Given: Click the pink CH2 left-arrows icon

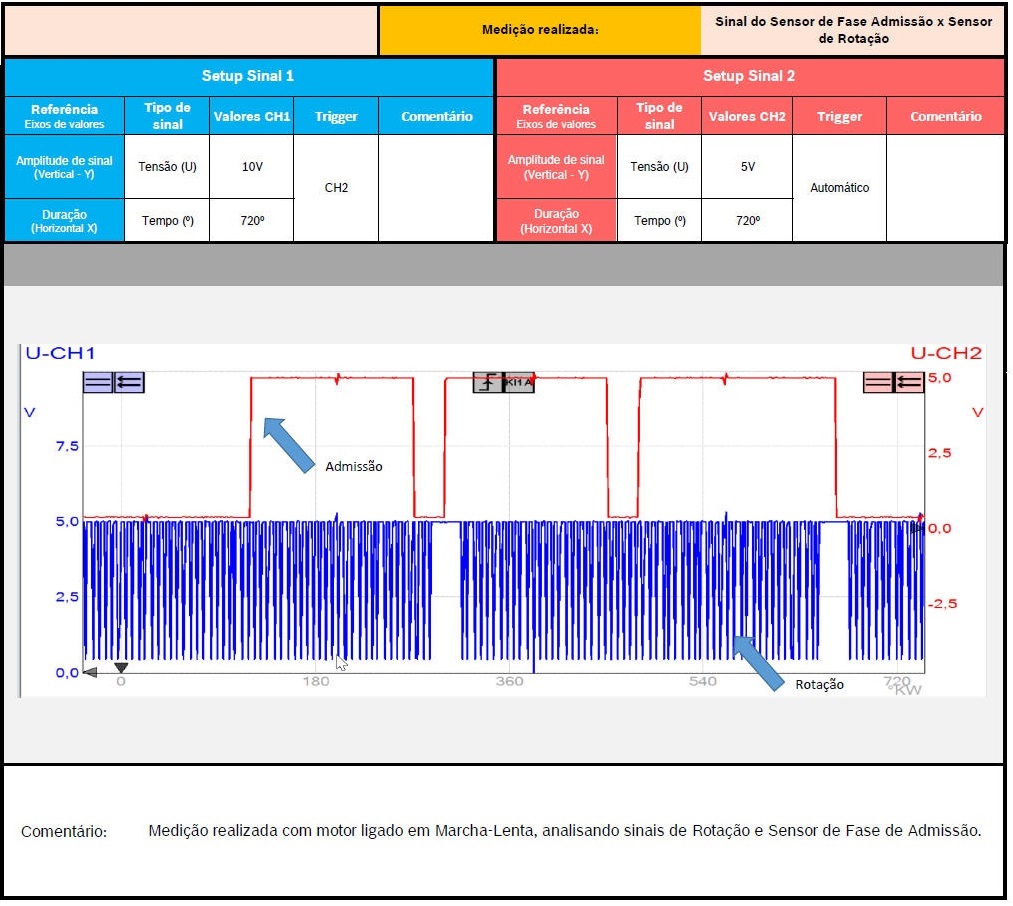Looking at the screenshot, I should [x=909, y=381].
